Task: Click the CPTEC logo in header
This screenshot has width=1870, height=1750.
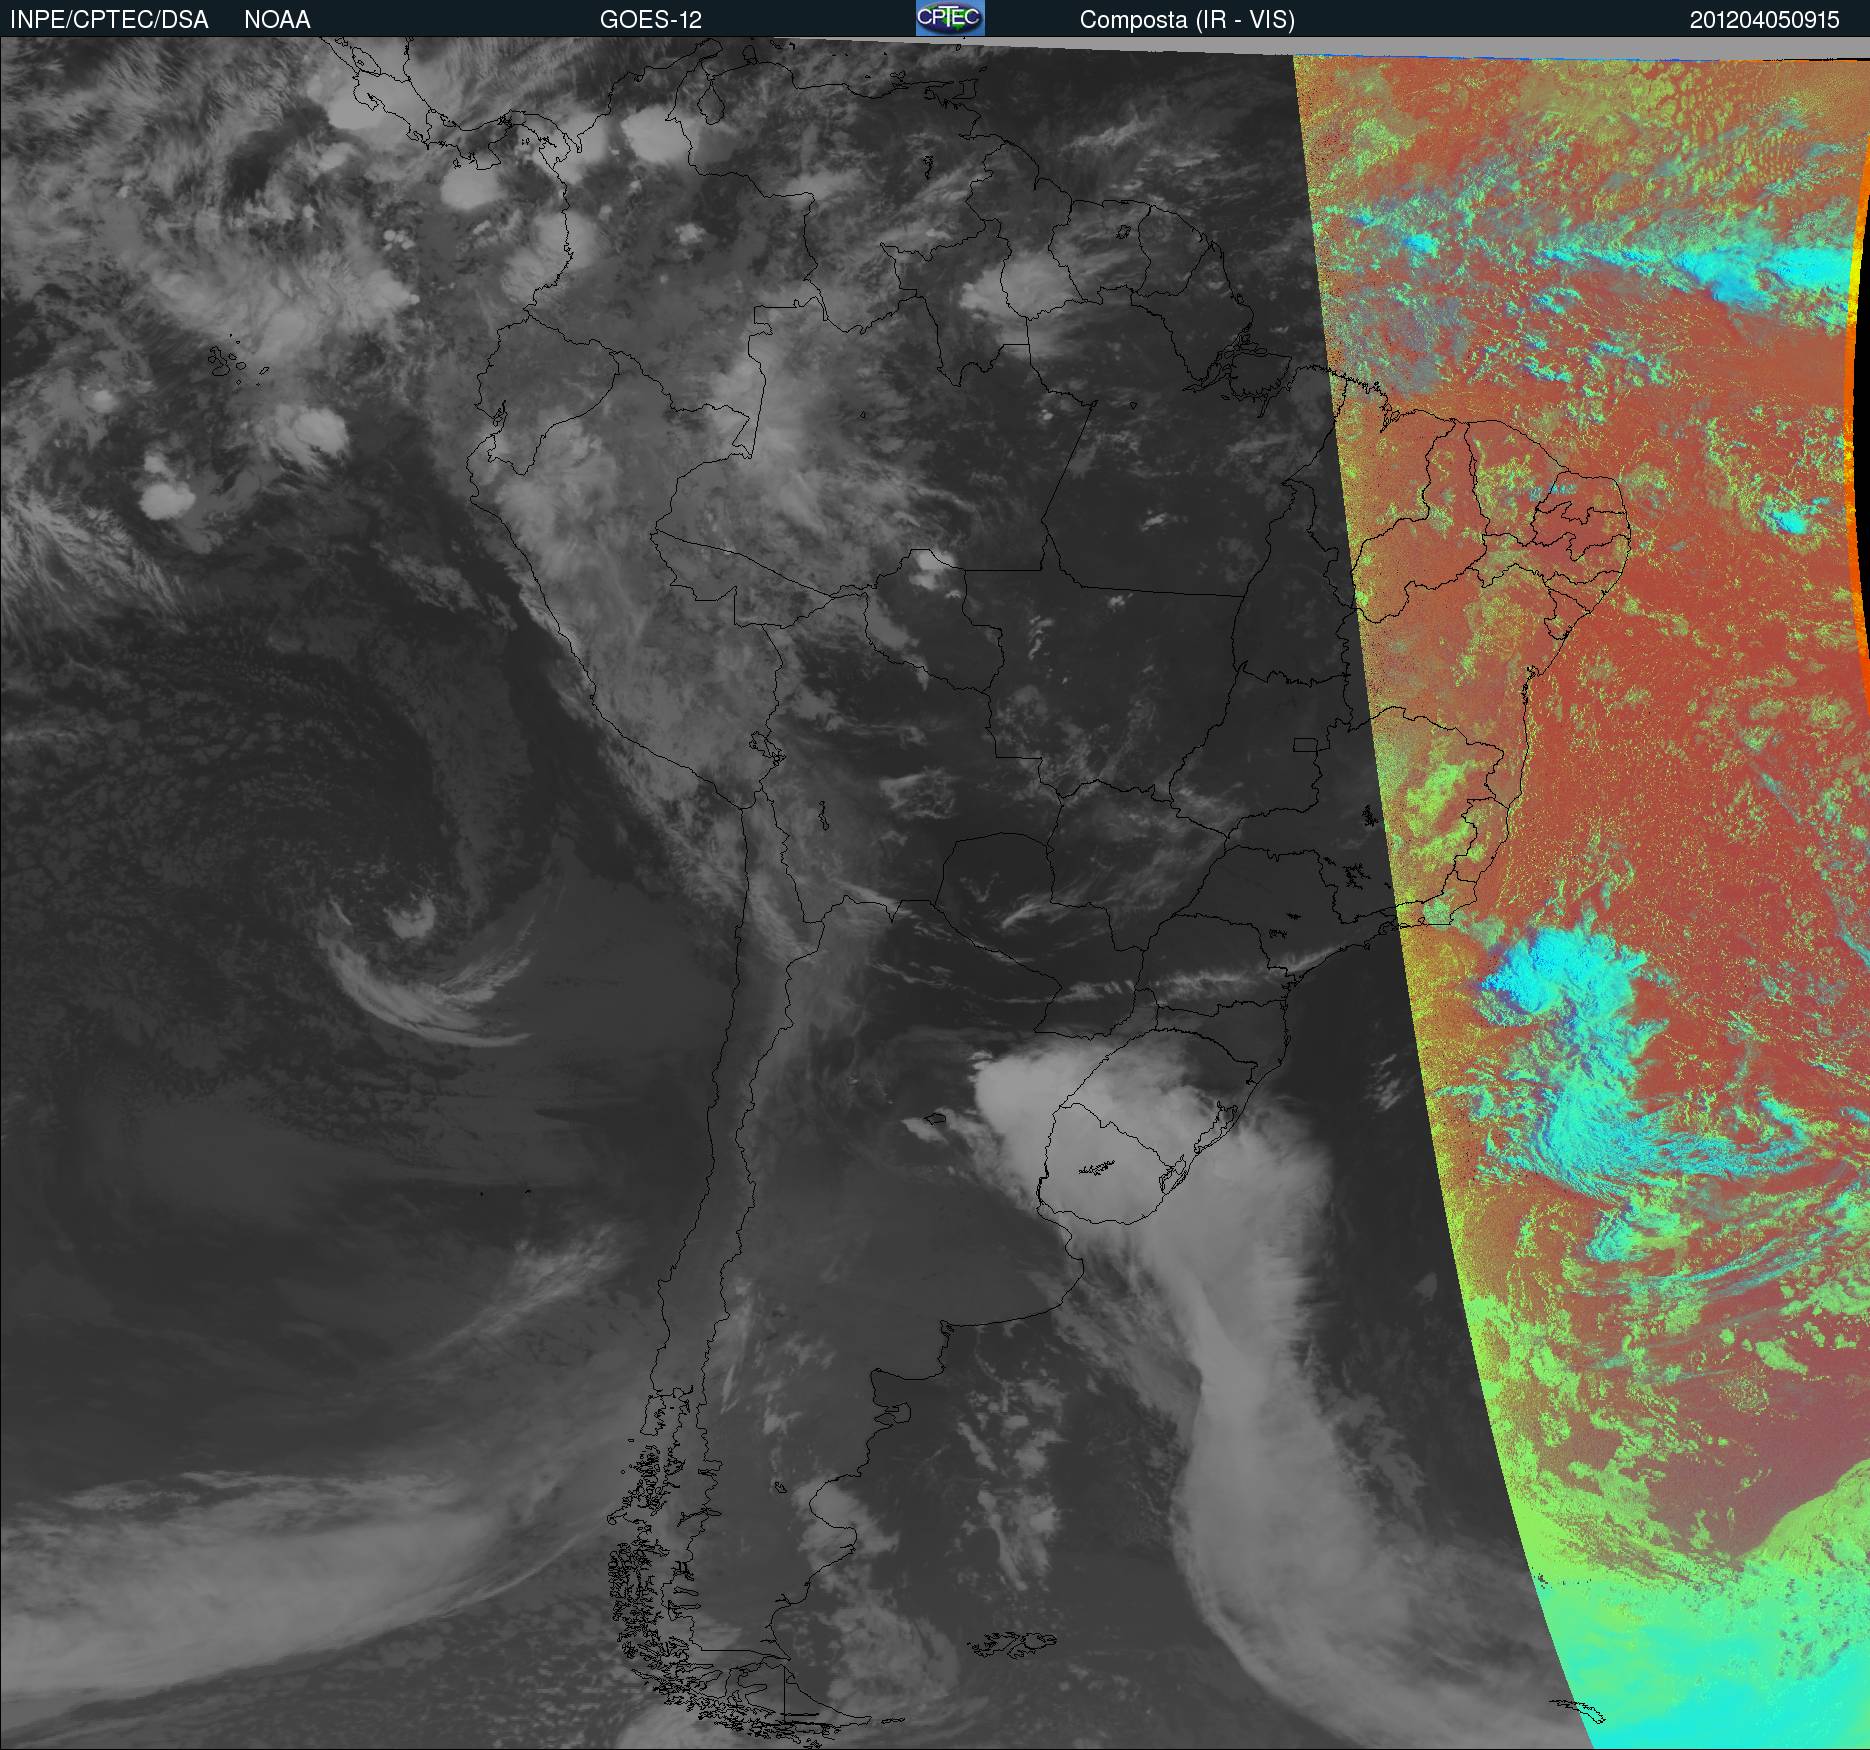Action: (x=950, y=18)
